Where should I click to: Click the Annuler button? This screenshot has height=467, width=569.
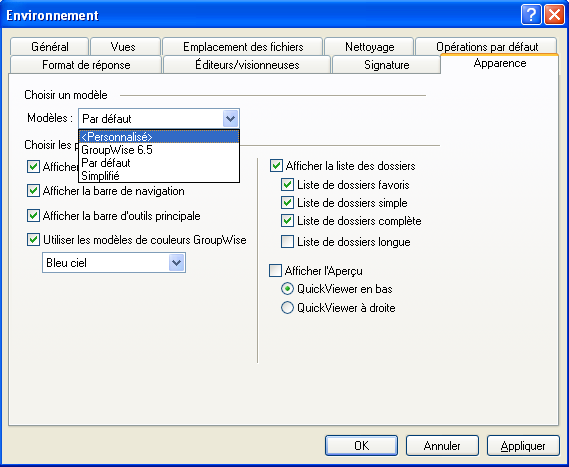coord(442,445)
